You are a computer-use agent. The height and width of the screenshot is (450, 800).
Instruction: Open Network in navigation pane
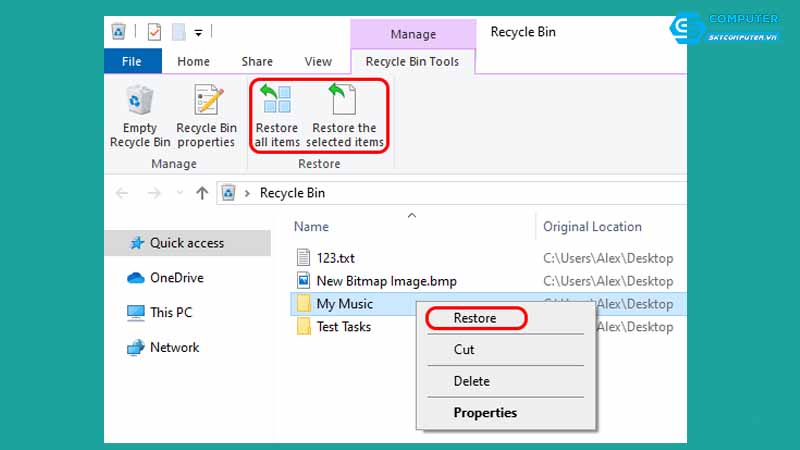click(x=174, y=347)
